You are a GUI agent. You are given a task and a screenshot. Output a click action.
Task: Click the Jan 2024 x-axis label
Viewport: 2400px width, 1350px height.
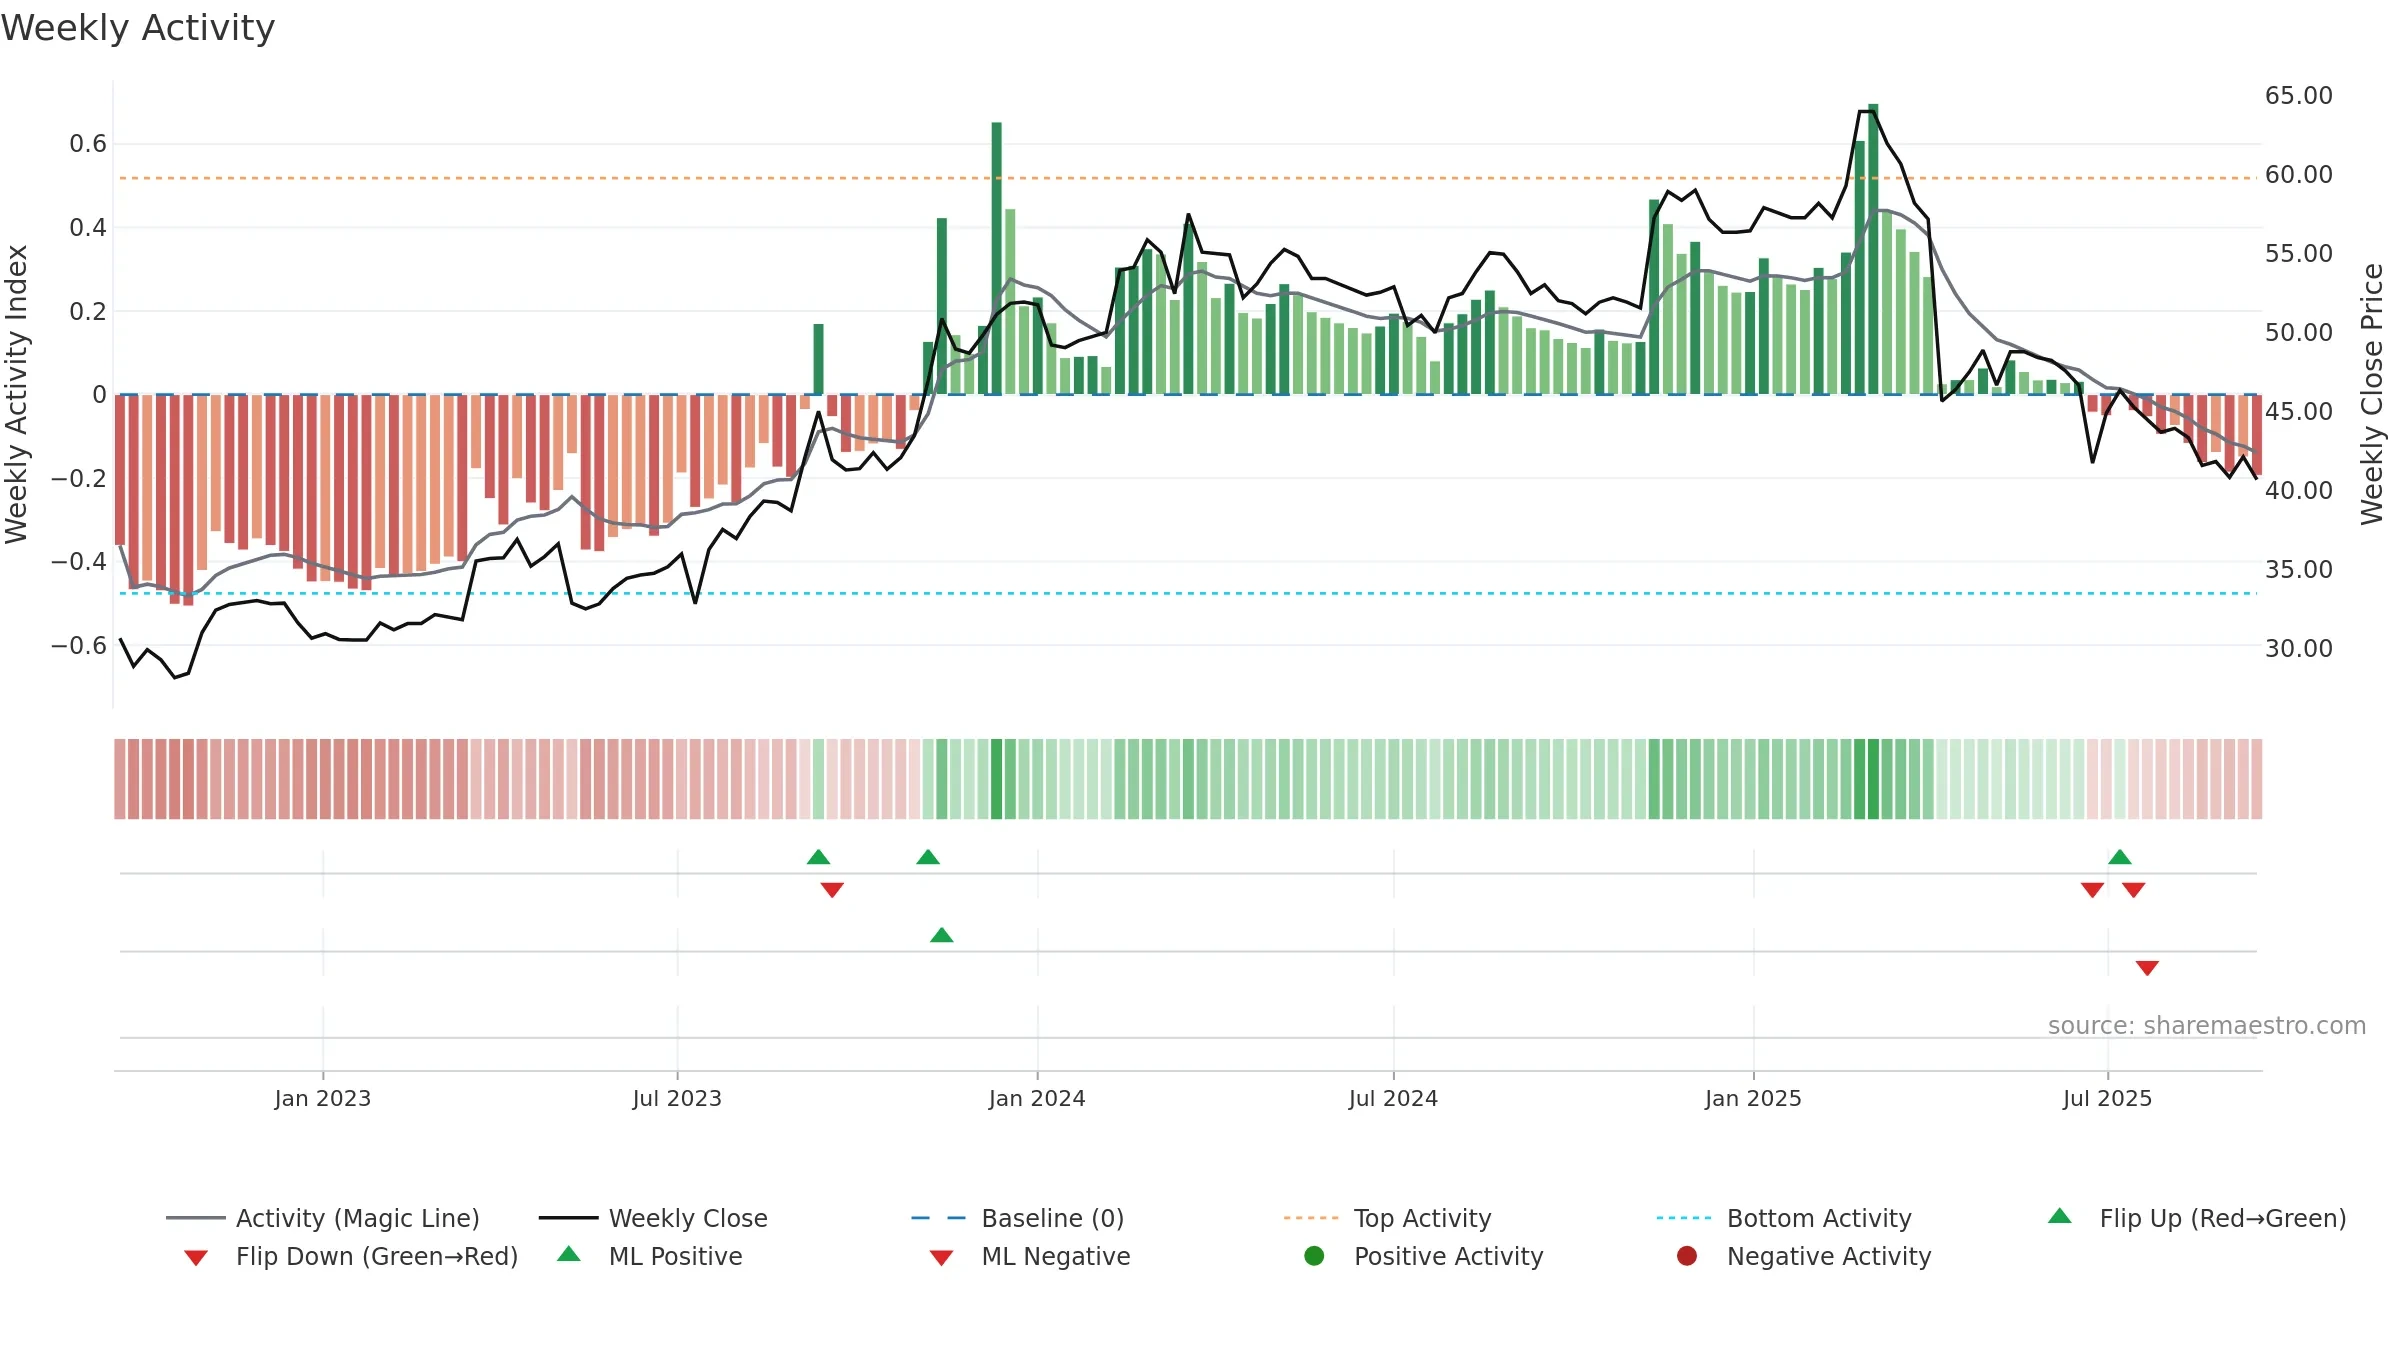[x=1037, y=1098]
